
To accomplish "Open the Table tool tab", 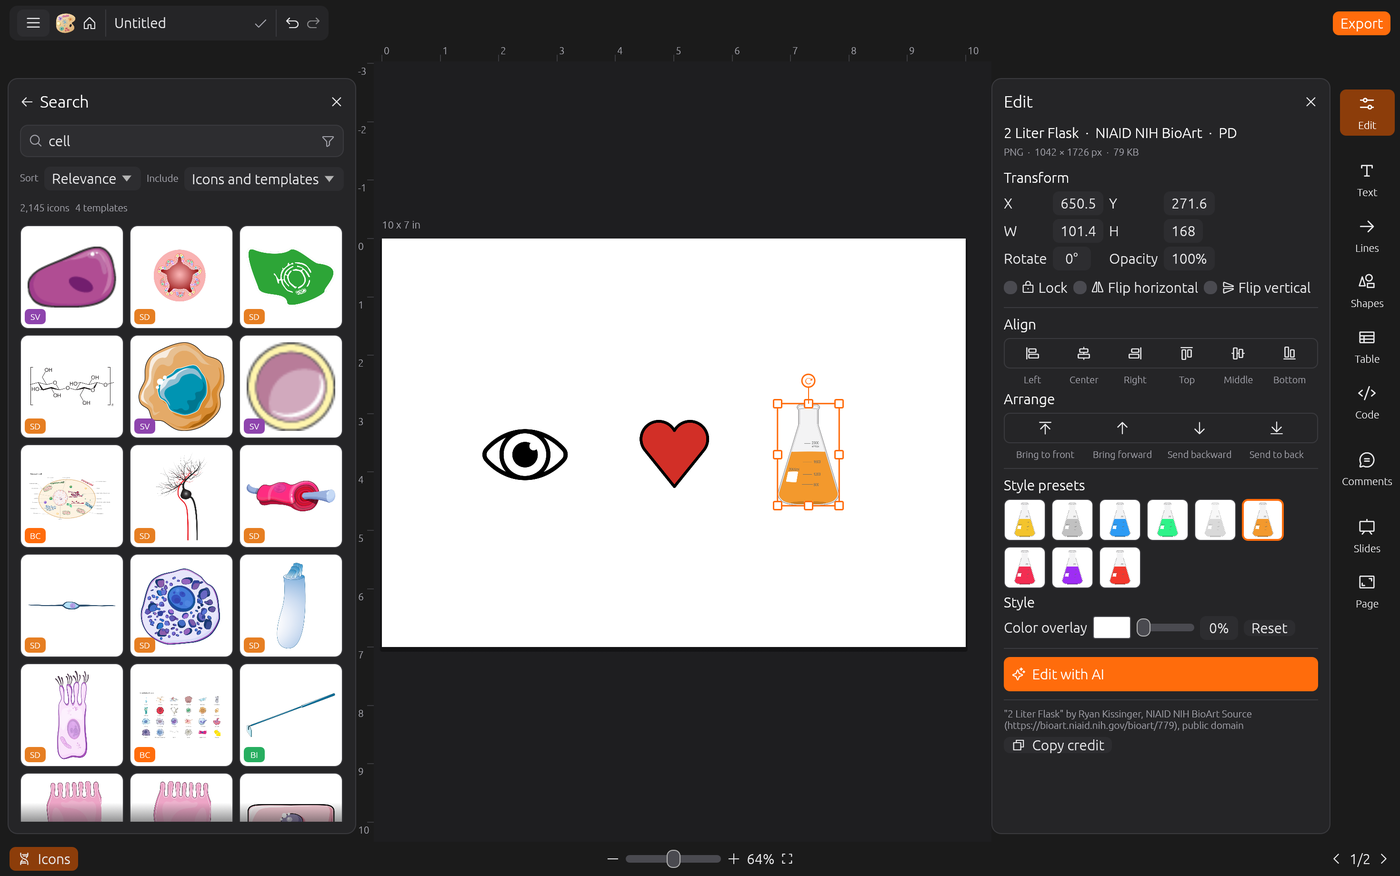I will click(1367, 347).
